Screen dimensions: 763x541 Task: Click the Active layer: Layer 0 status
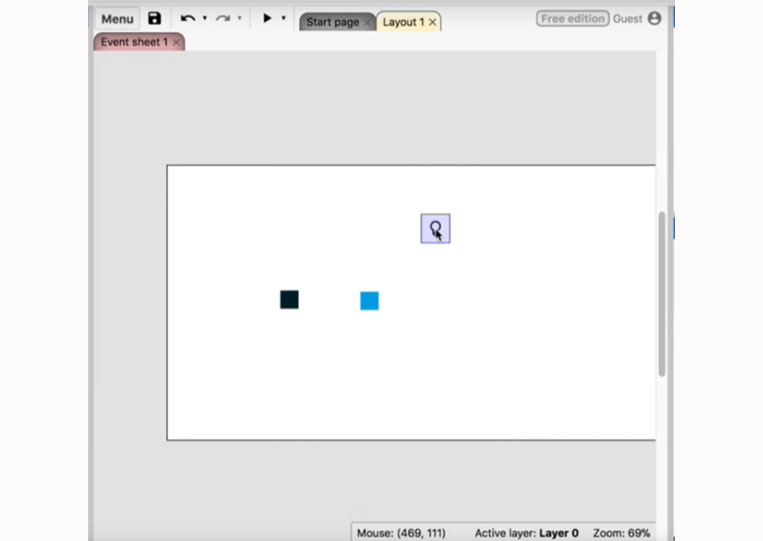pos(527,533)
